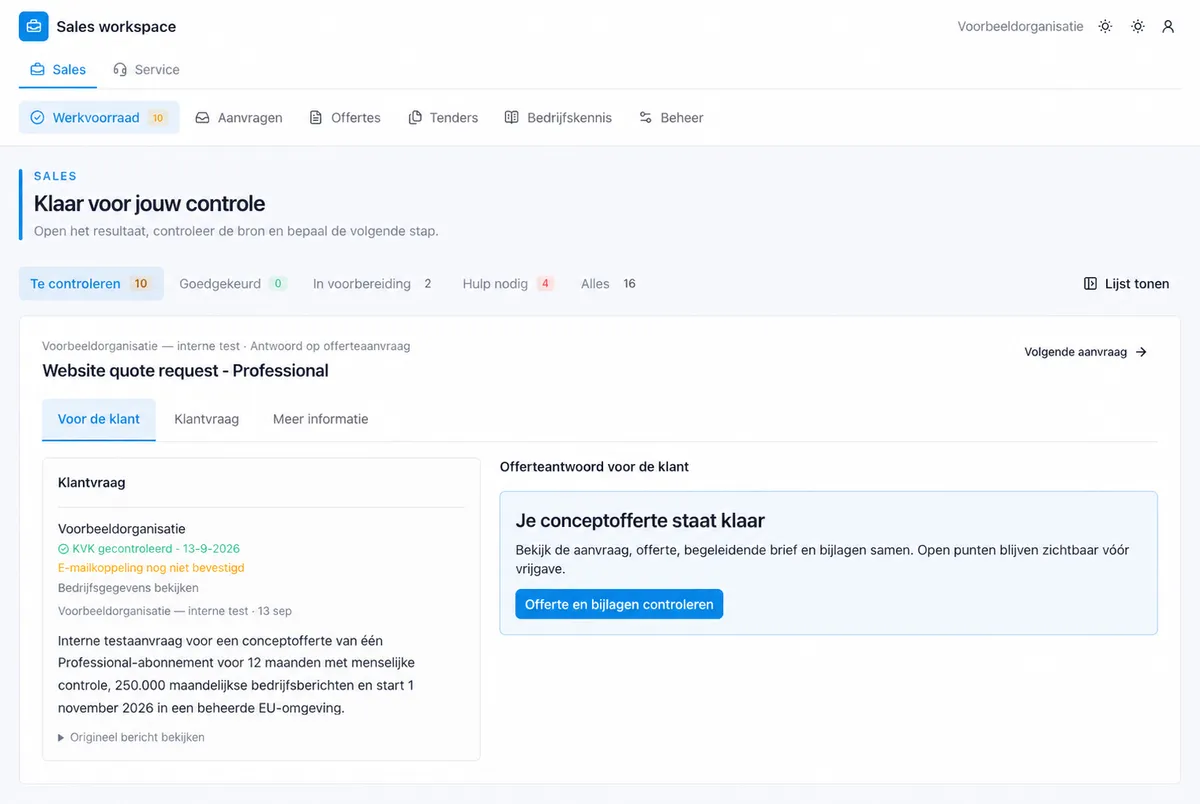Click the book icon beside Bedrijfskennis
The width and height of the screenshot is (1200, 804).
point(511,117)
